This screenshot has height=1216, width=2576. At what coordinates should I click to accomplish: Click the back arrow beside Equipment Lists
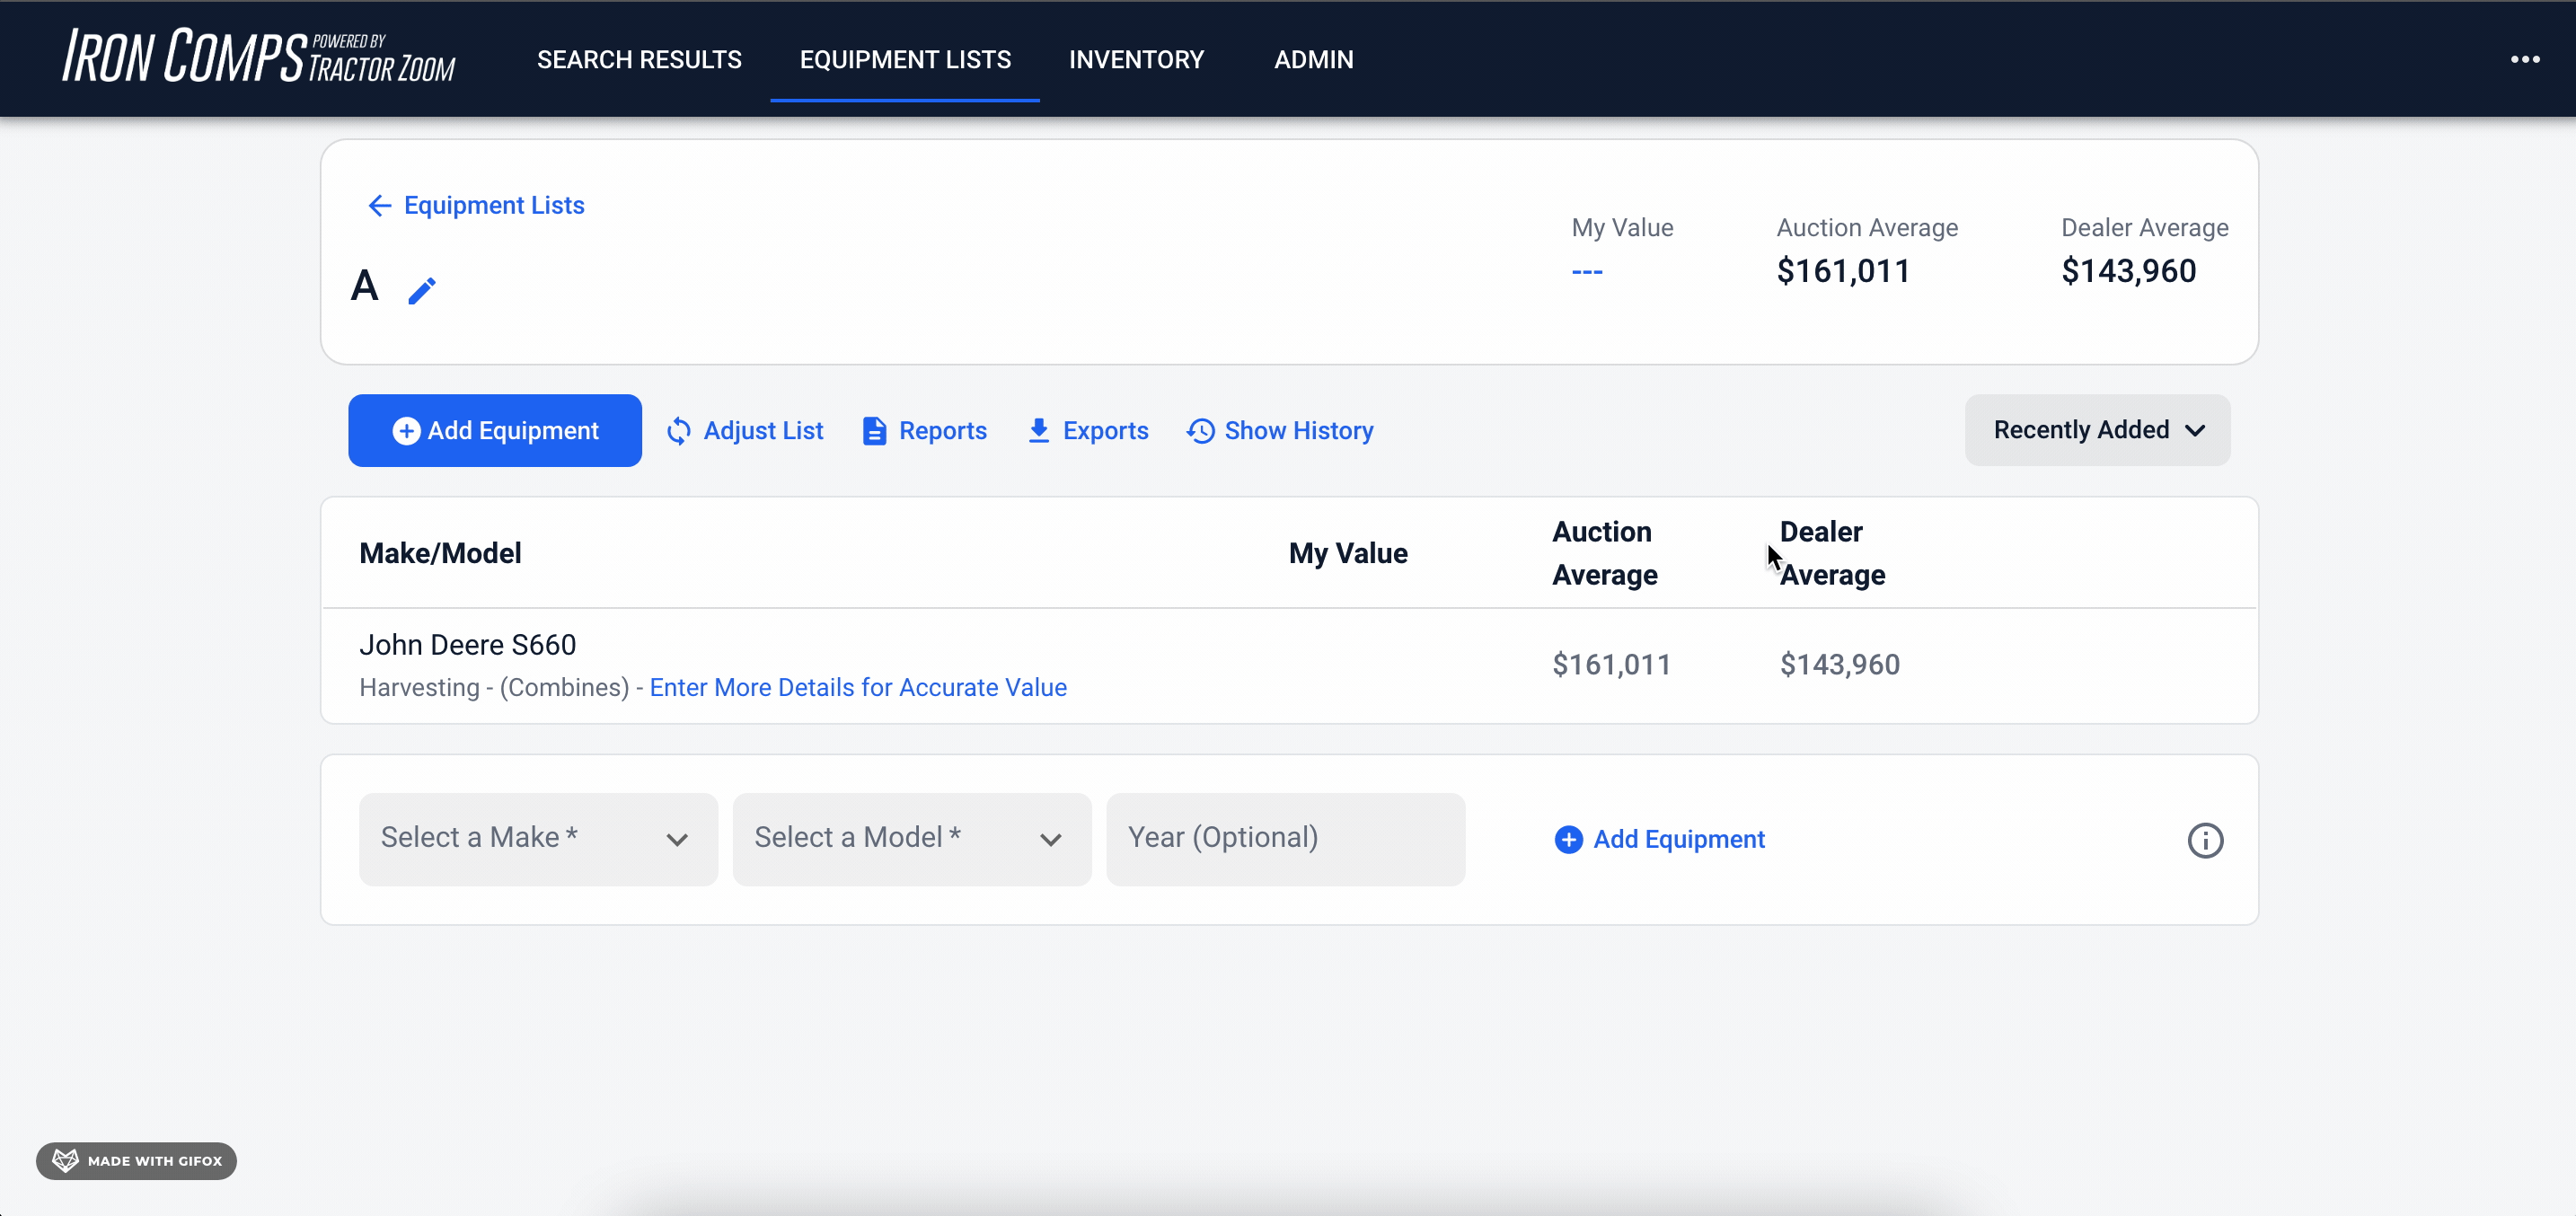tap(379, 206)
